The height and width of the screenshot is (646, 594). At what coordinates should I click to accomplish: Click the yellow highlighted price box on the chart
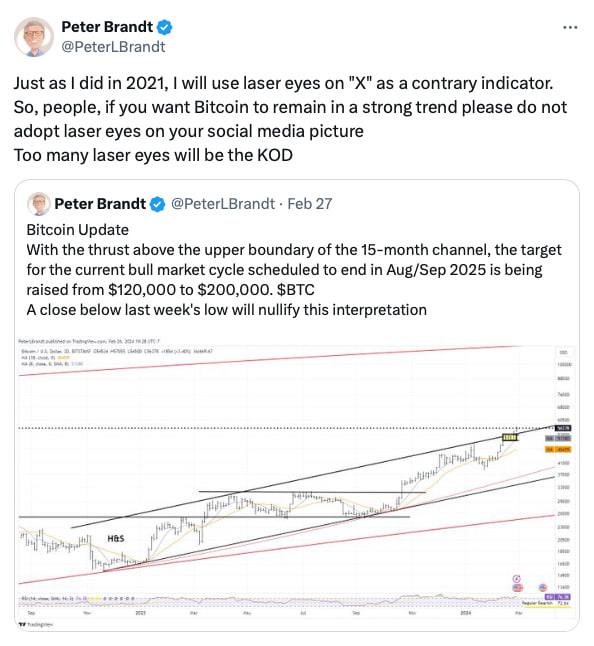coord(510,437)
